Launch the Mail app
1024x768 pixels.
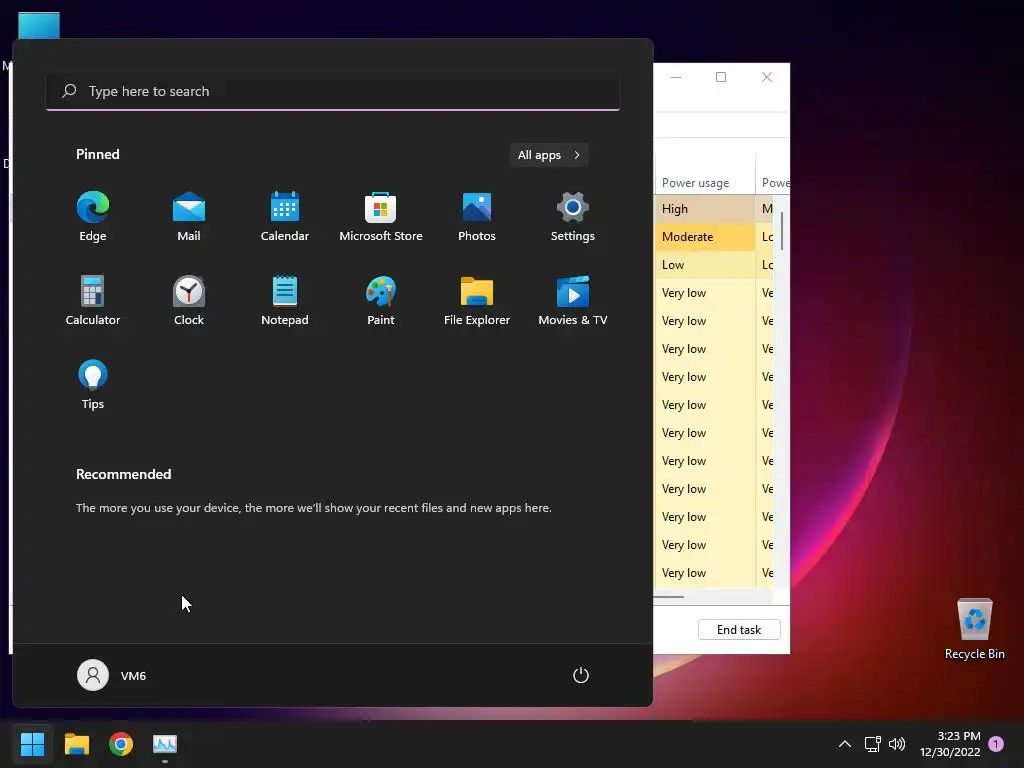tap(189, 217)
